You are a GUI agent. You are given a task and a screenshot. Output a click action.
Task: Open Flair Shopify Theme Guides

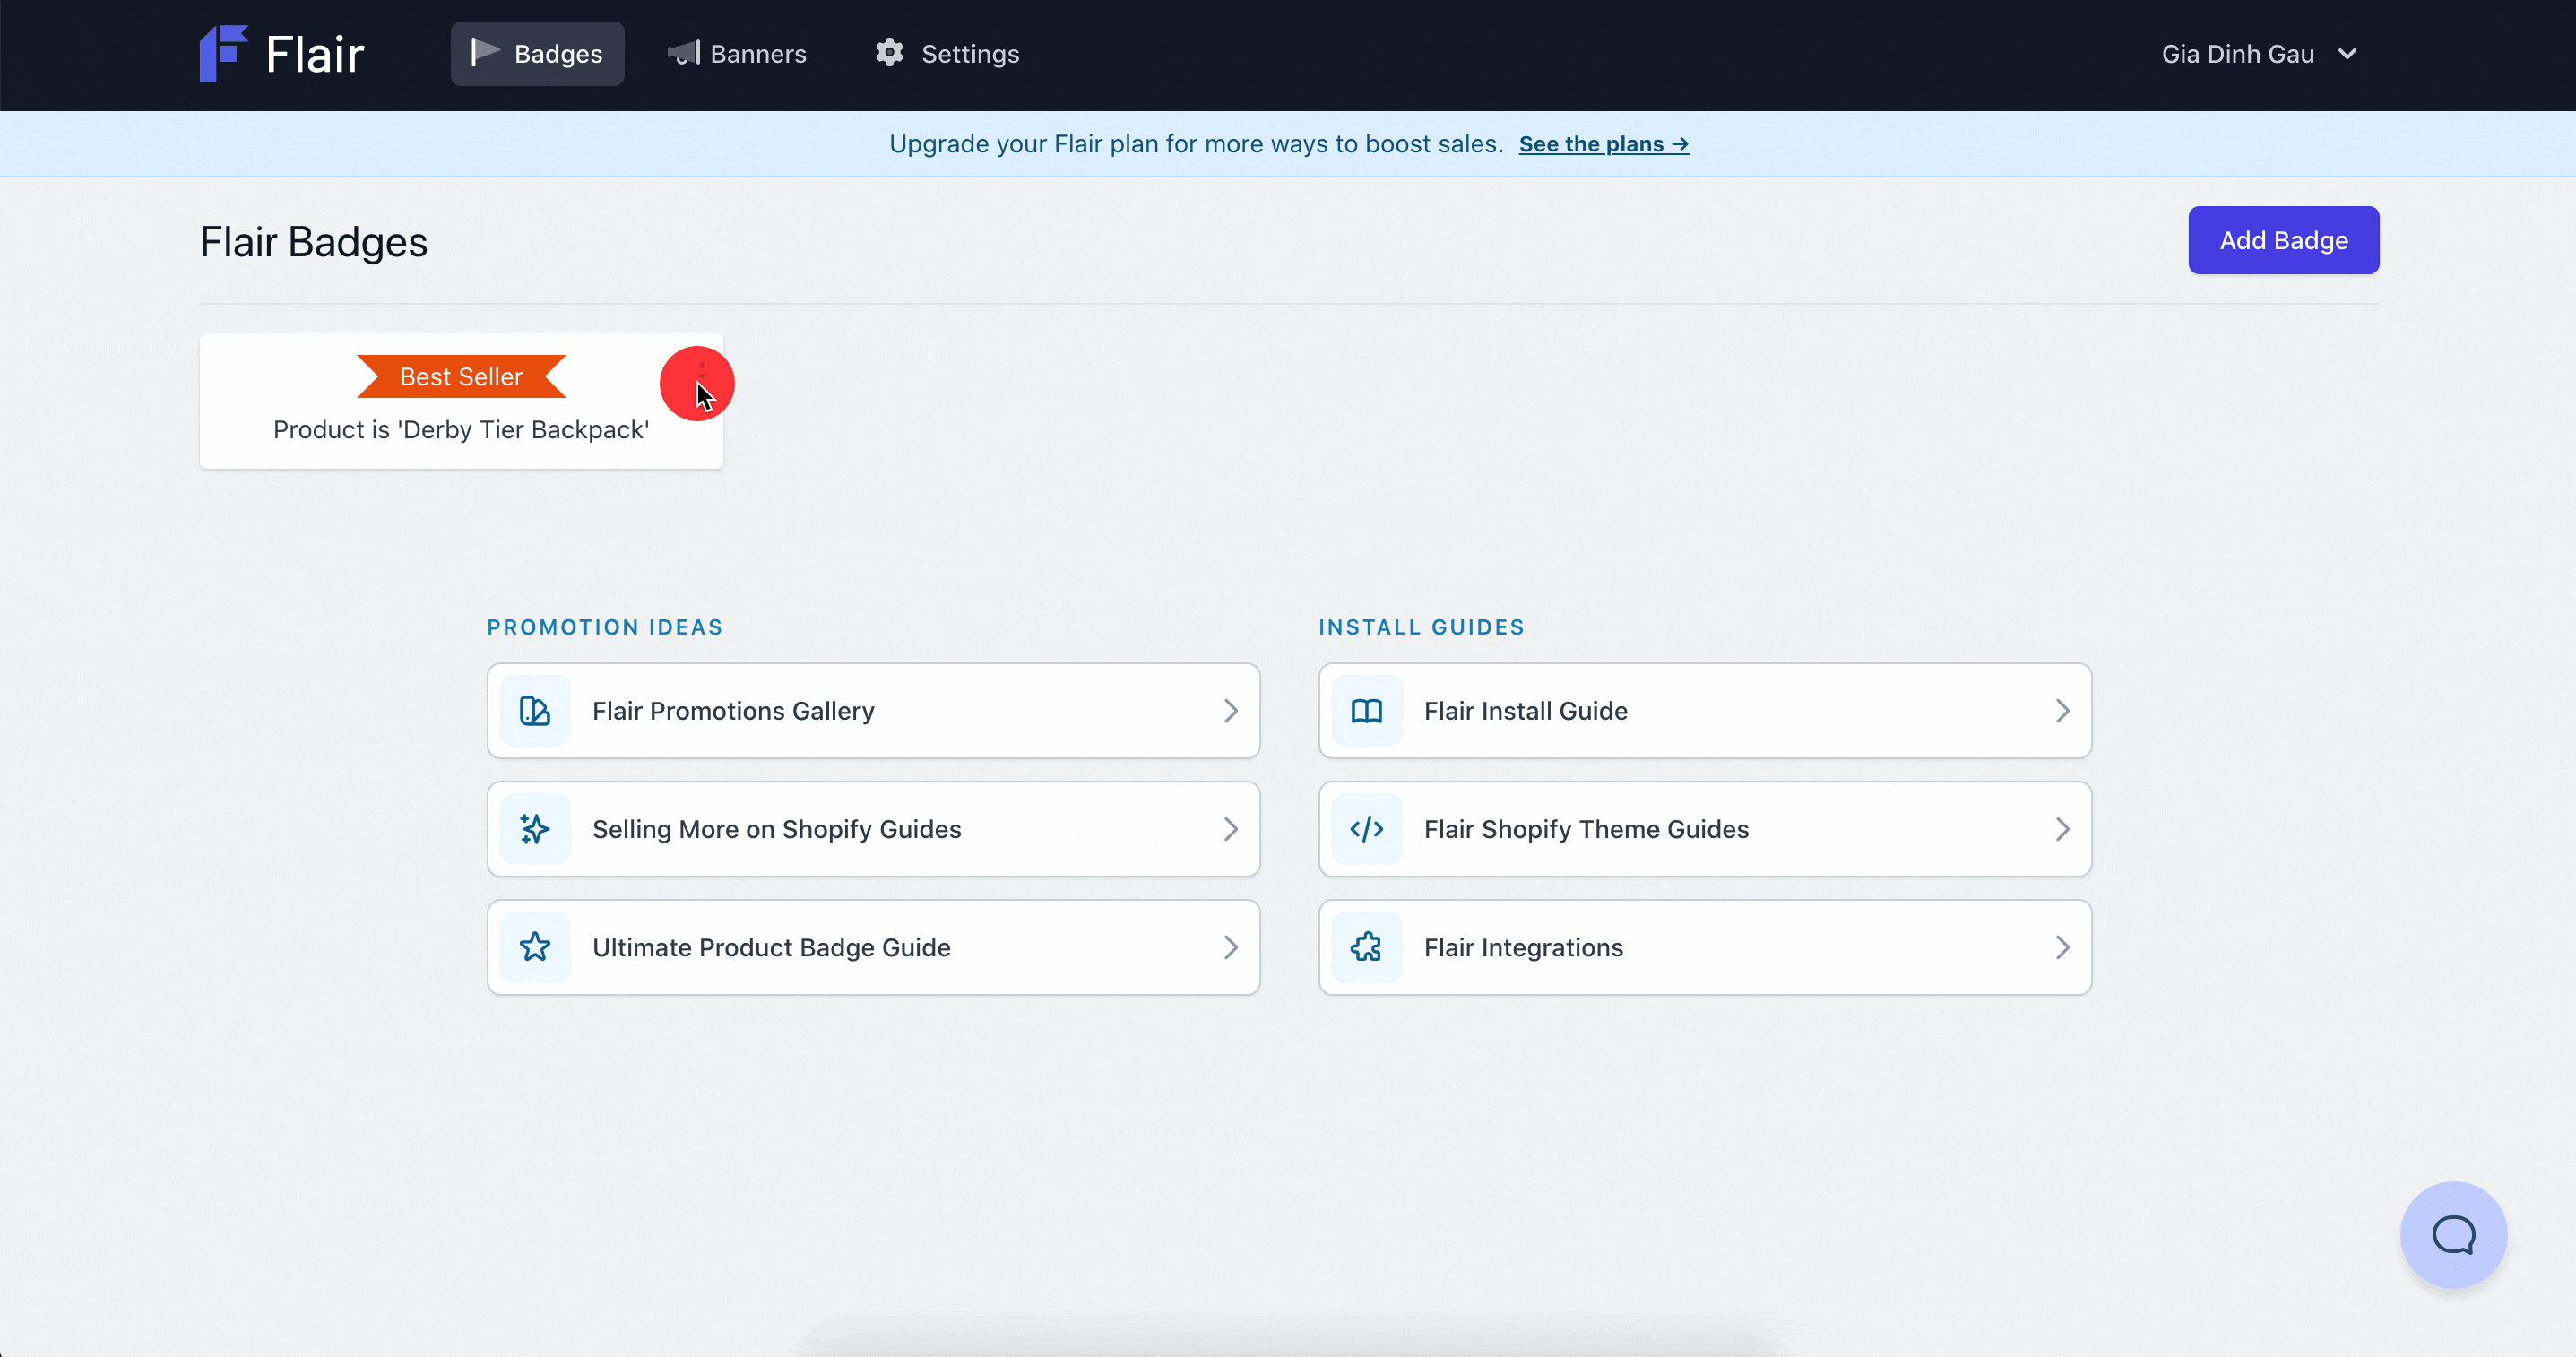(x=1705, y=829)
